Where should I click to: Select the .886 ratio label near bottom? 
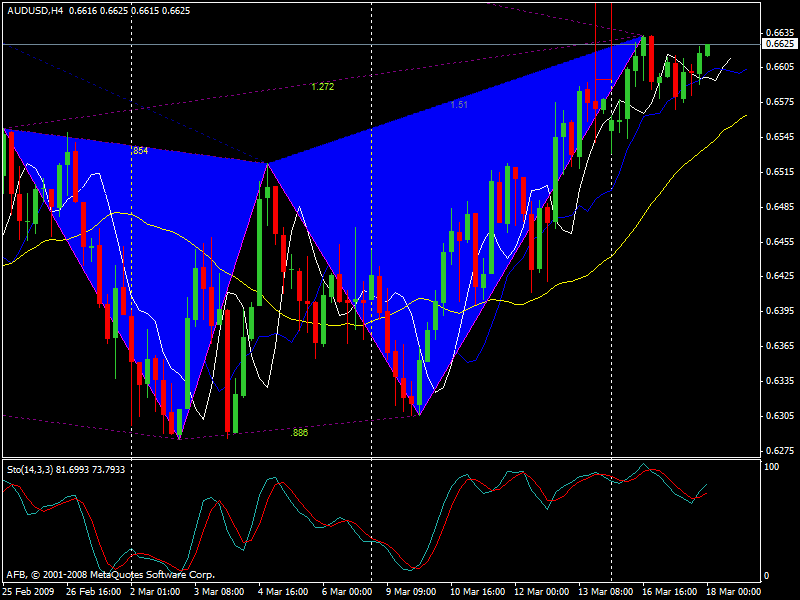coord(298,433)
